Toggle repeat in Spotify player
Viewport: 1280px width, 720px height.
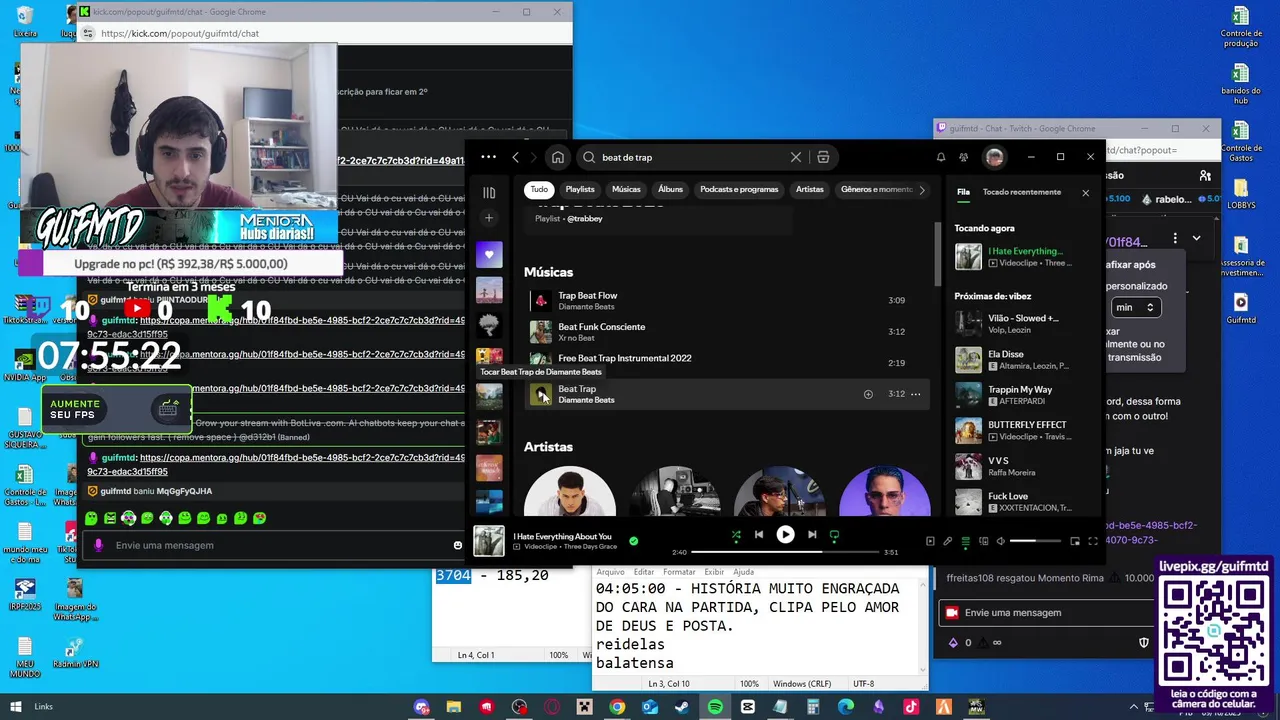tap(834, 535)
